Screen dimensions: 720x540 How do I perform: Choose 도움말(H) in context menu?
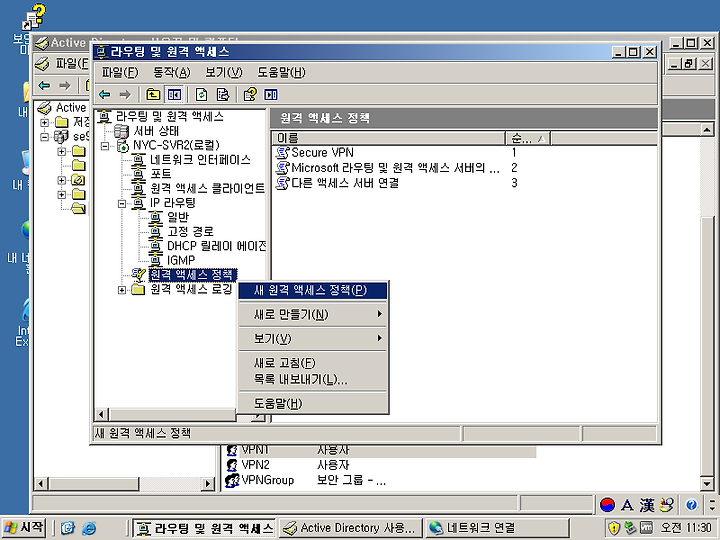pos(313,403)
